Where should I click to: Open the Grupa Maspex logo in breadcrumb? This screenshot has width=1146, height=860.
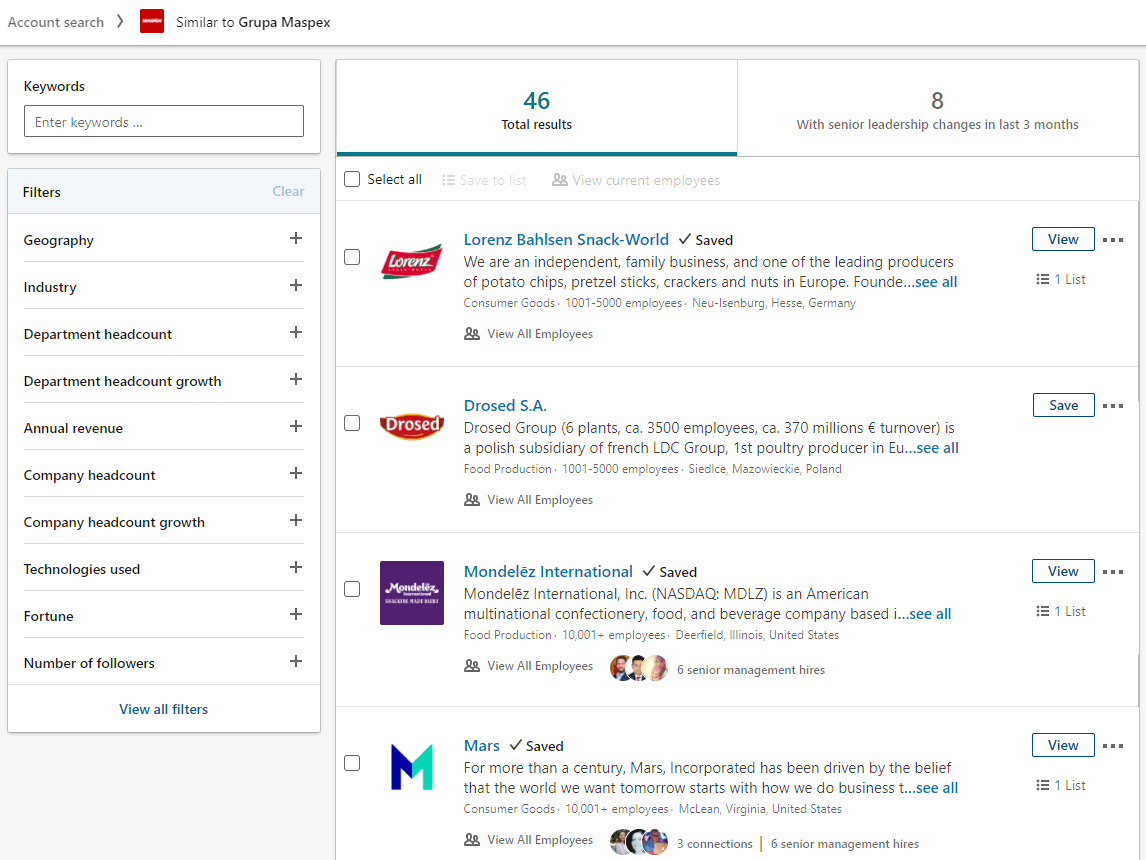click(152, 21)
